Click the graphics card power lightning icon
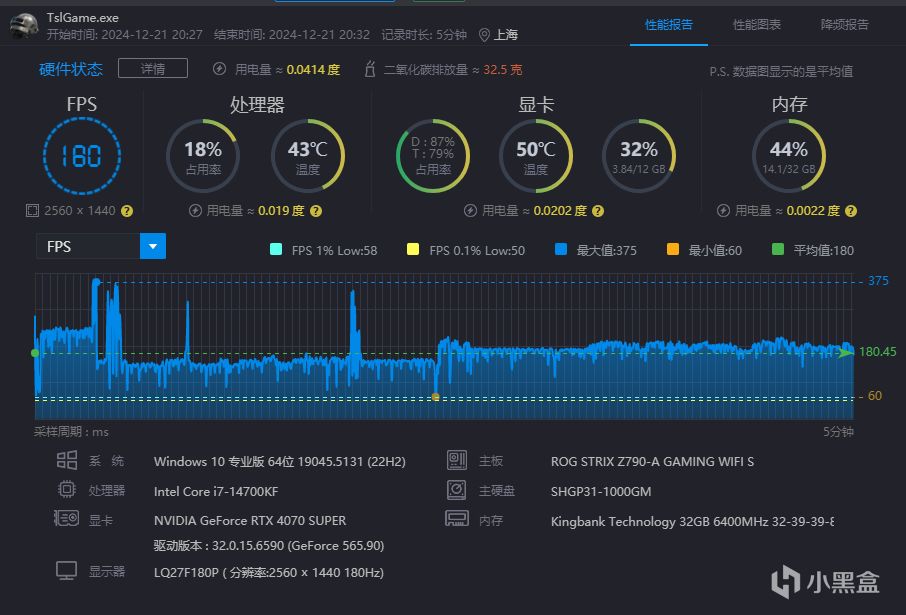This screenshot has width=906, height=615. tap(470, 210)
